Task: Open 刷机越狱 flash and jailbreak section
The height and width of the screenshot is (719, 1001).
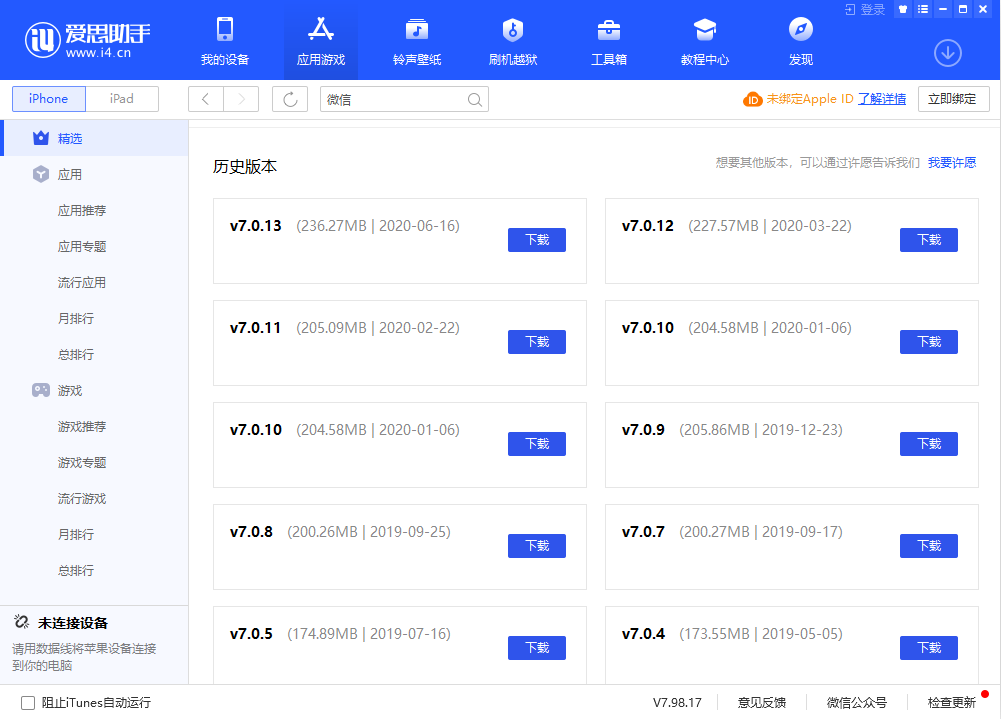Action: 513,41
